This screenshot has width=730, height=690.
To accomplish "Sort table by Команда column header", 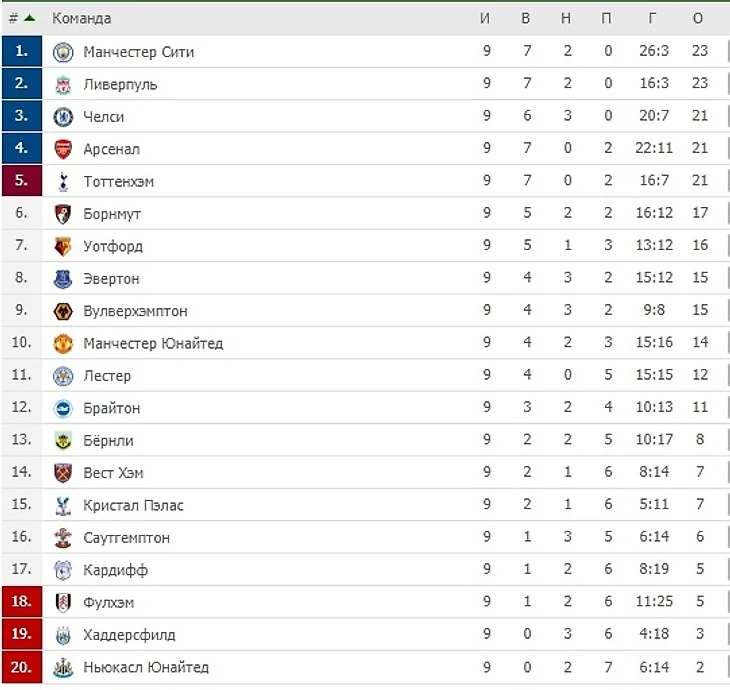I will [x=82, y=18].
